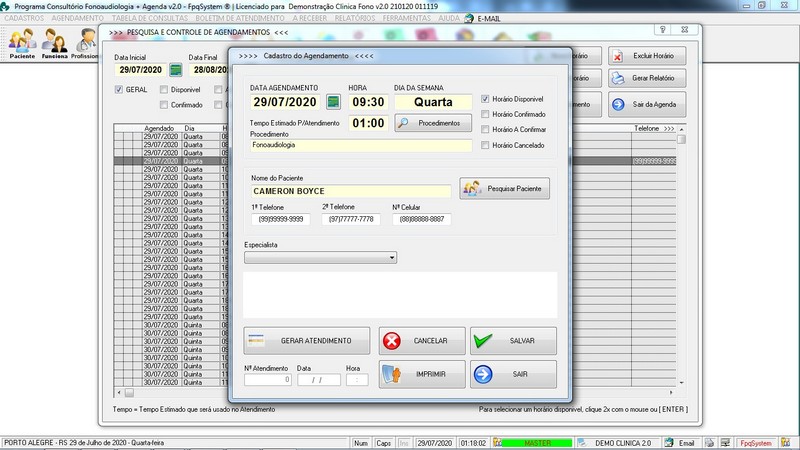Open the A RECEBER menu

(x=310, y=18)
